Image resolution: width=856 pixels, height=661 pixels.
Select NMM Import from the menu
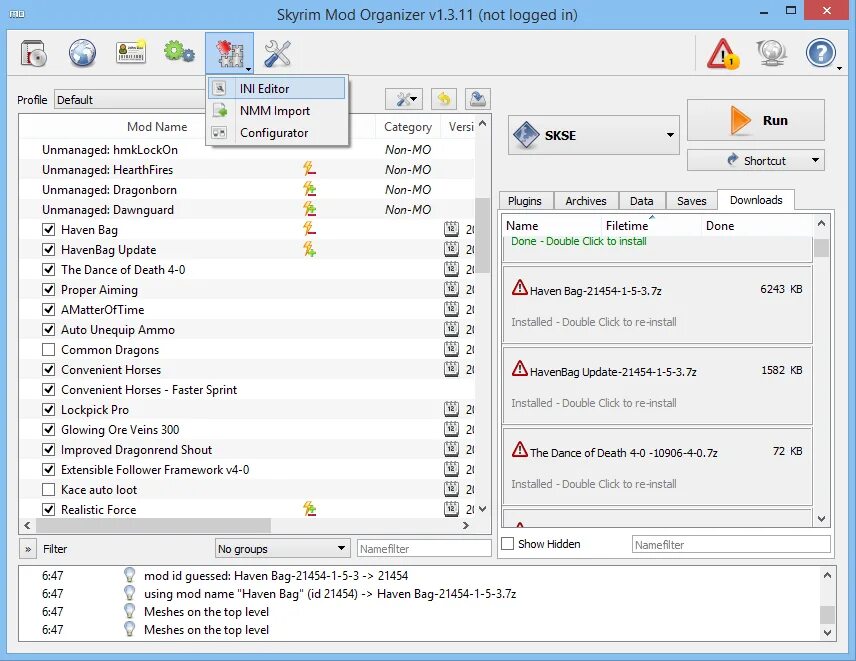(x=277, y=111)
